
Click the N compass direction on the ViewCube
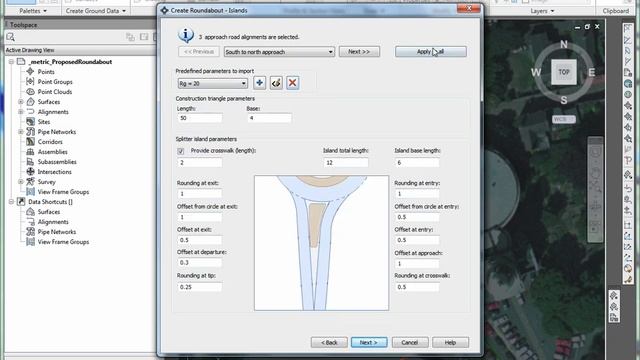[x=564, y=44]
